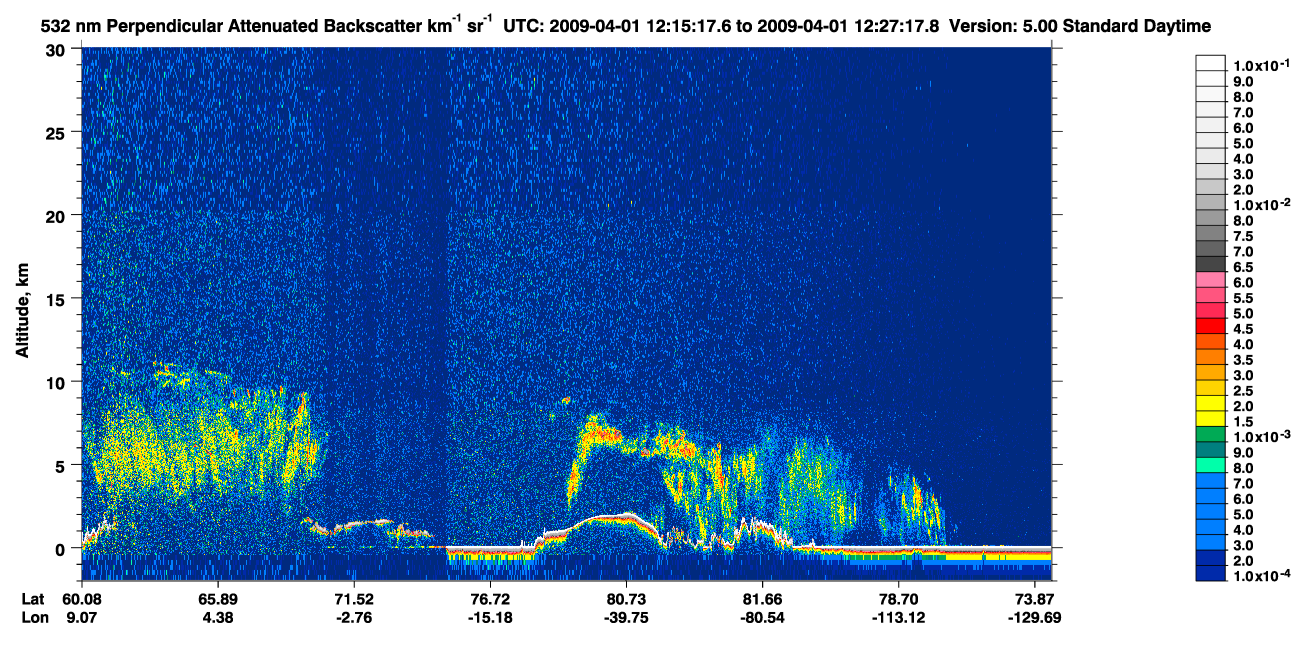Click longitude value -80.54
This screenshot has height=667, width=1300.
click(x=763, y=617)
